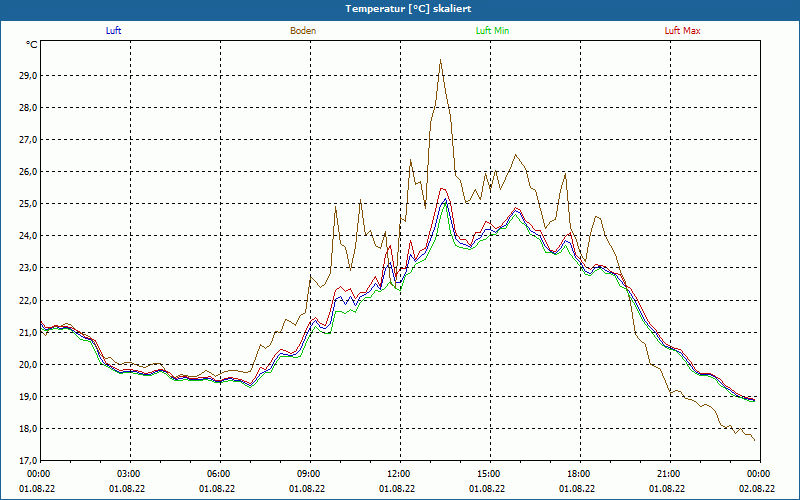Click the y-axis value 26,0

coord(28,172)
